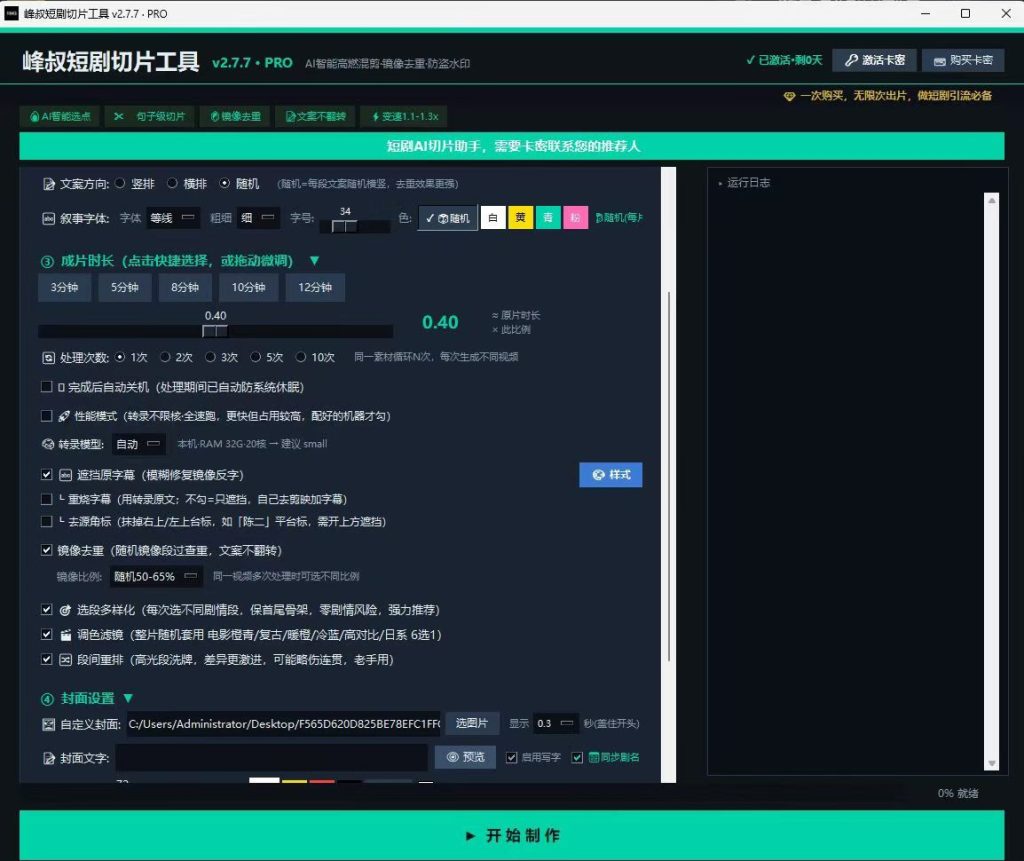Viewport: 1024px width, 861px height.
Task: Open the 粗细 细 dropdown
Action: point(259,218)
